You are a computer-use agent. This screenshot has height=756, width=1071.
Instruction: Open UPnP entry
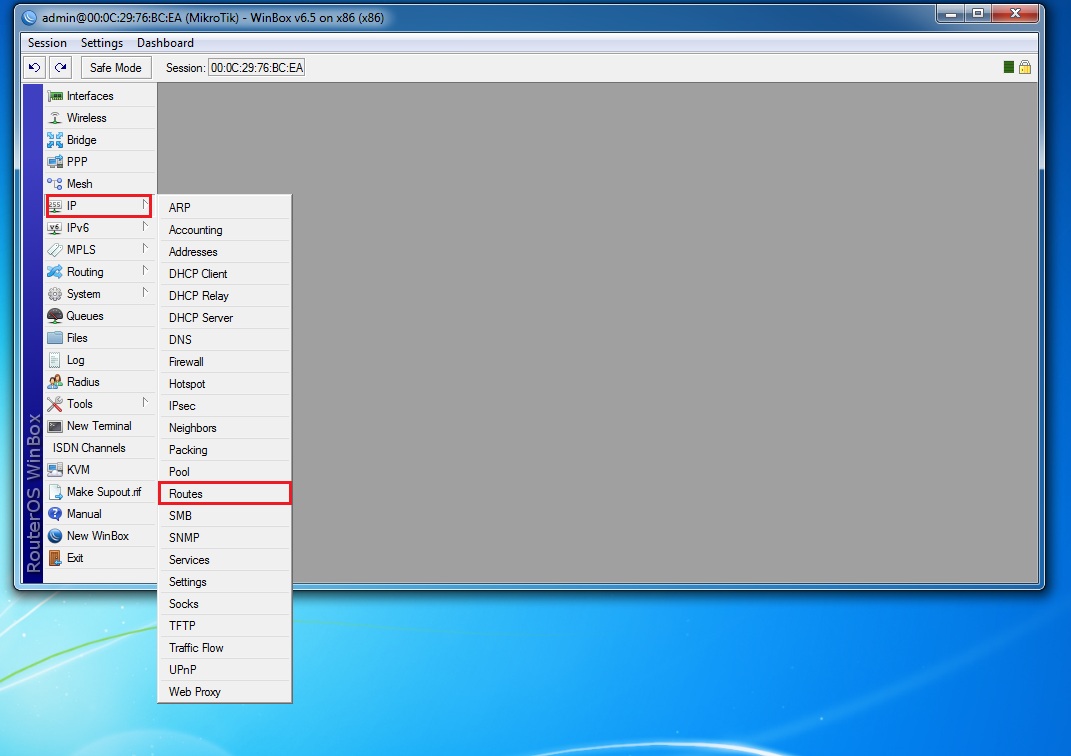(225, 670)
